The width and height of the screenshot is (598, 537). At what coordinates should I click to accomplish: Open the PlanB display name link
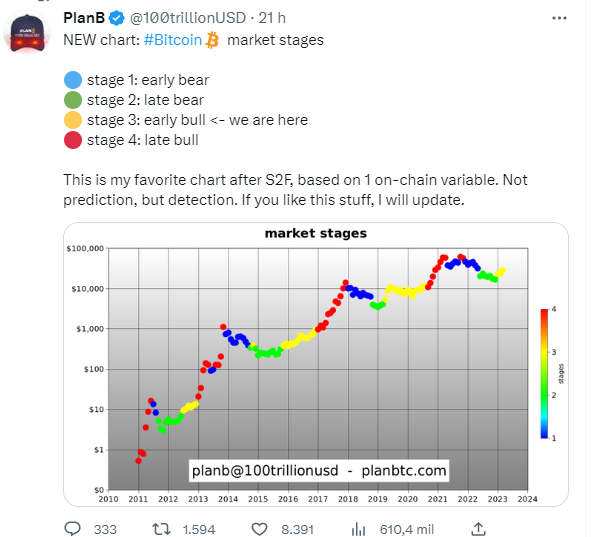tap(84, 18)
